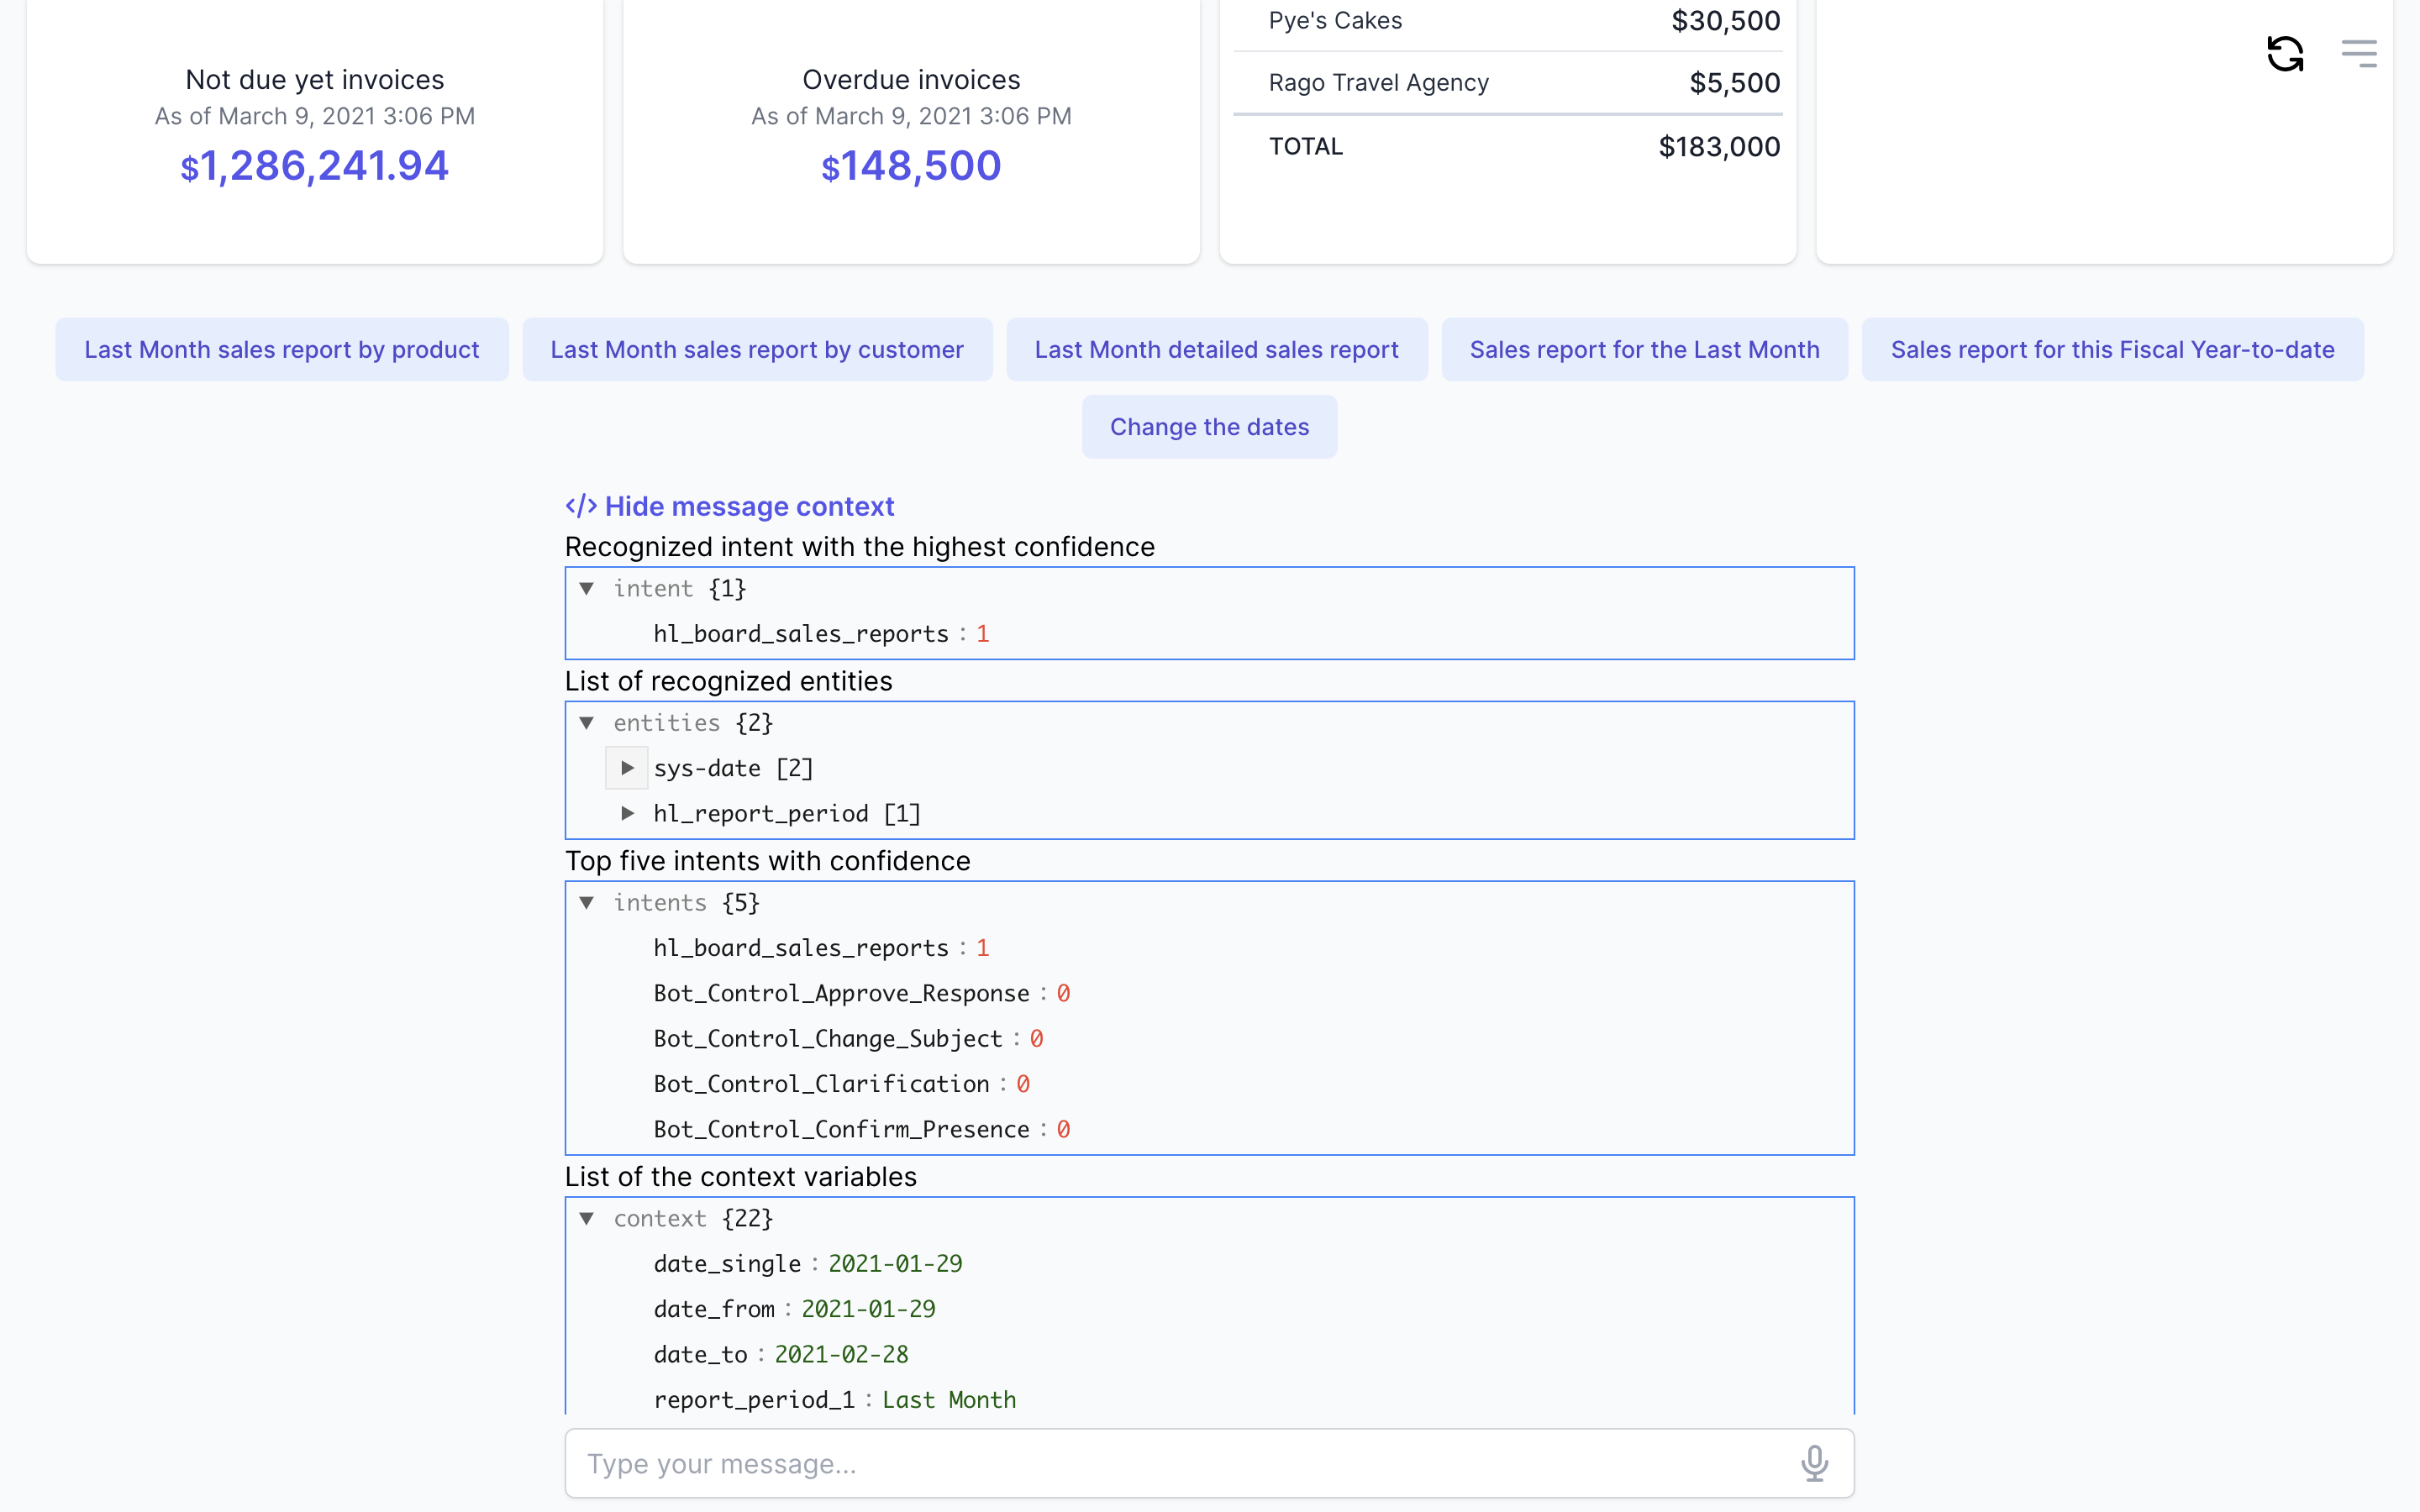
Task: Collapse the context {22} tree node
Action: (x=587, y=1219)
